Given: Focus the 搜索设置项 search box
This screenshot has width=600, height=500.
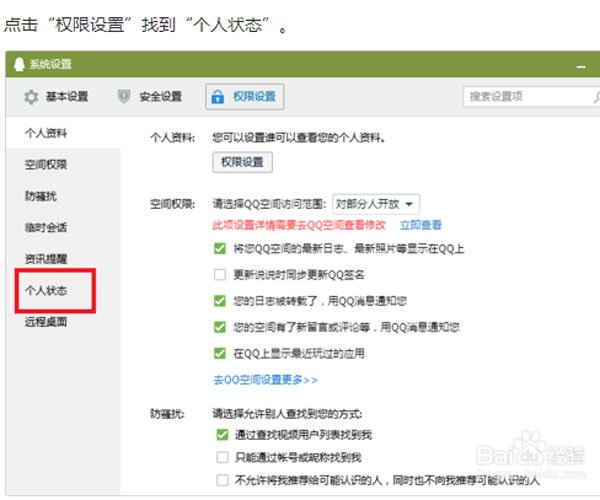Looking at the screenshot, I should tap(530, 97).
